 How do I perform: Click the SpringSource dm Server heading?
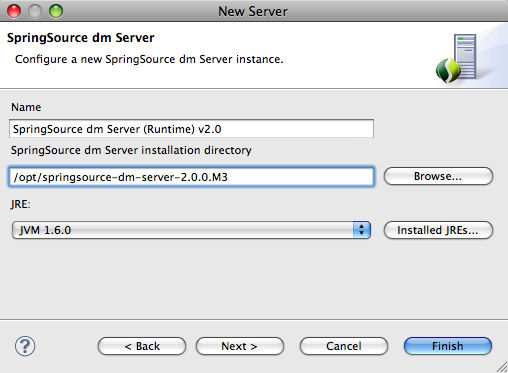81,38
